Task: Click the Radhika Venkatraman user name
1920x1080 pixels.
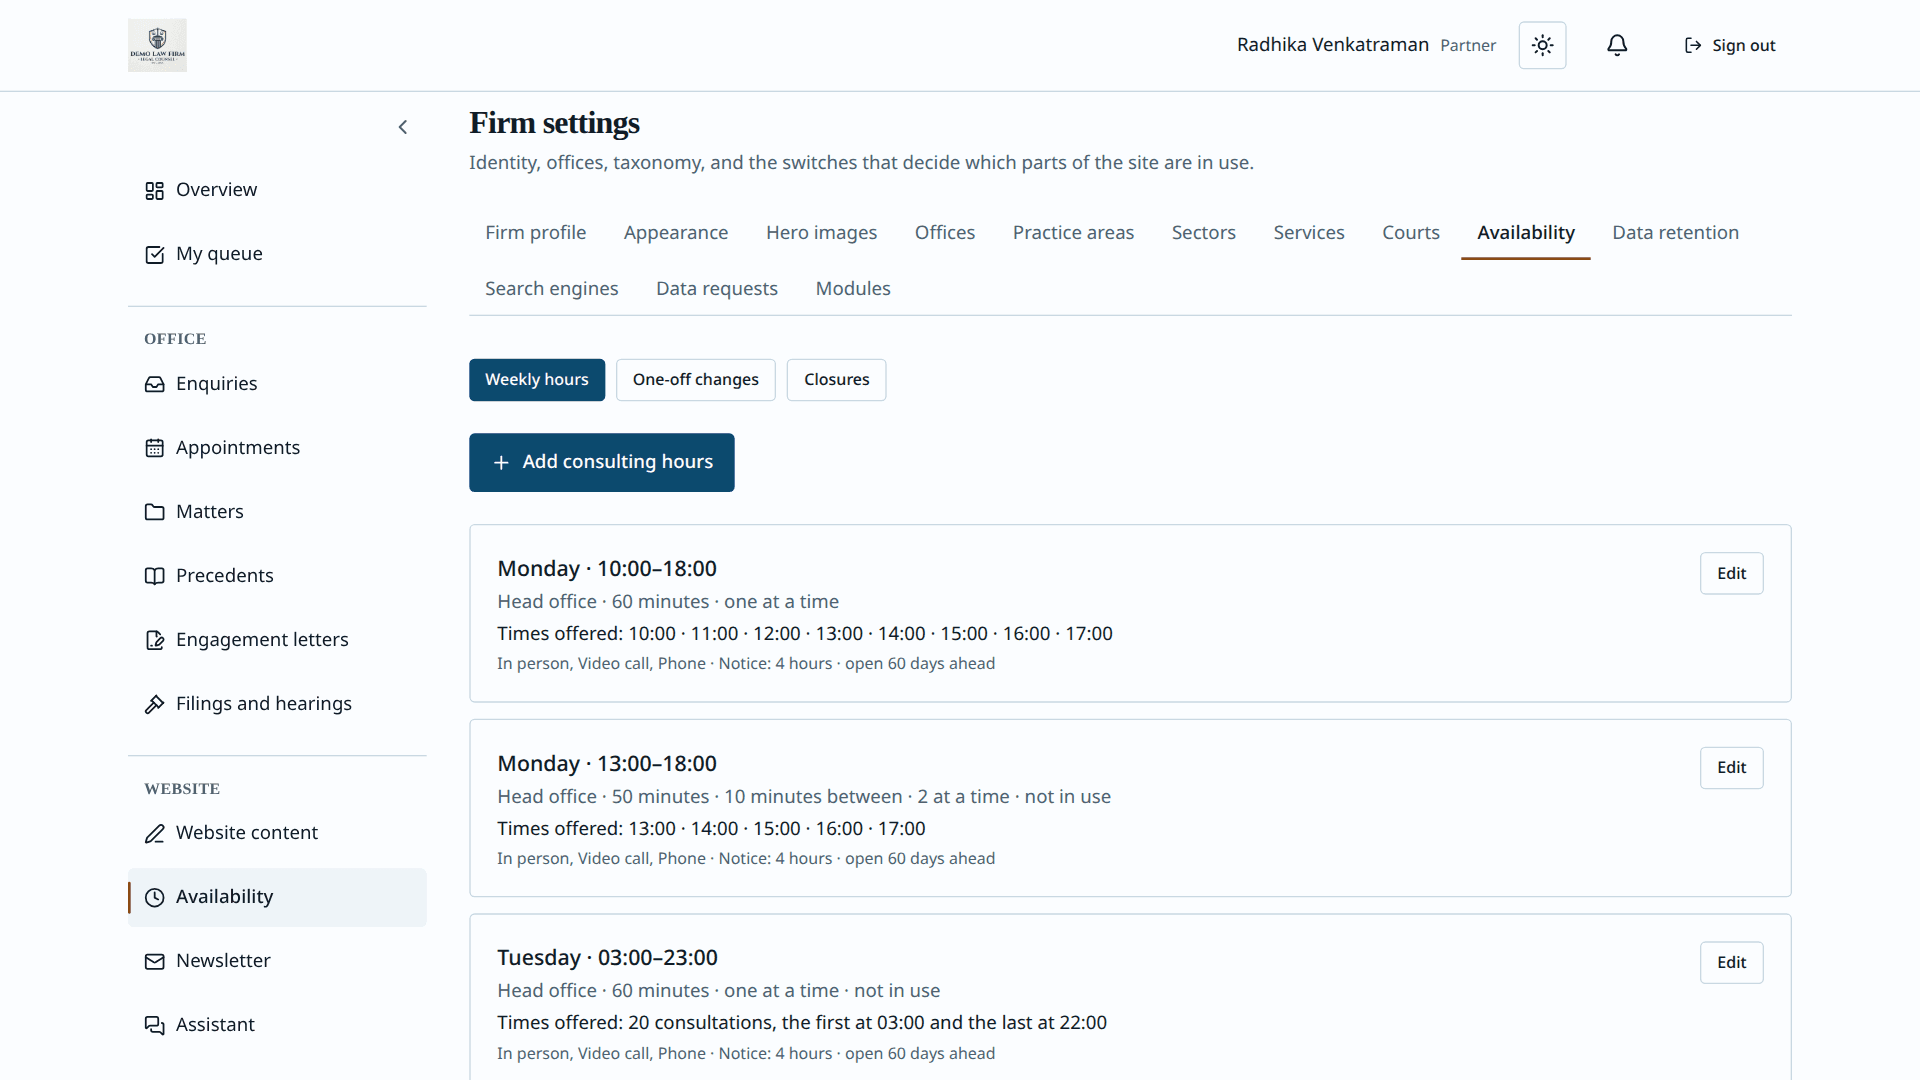Action: (1332, 45)
